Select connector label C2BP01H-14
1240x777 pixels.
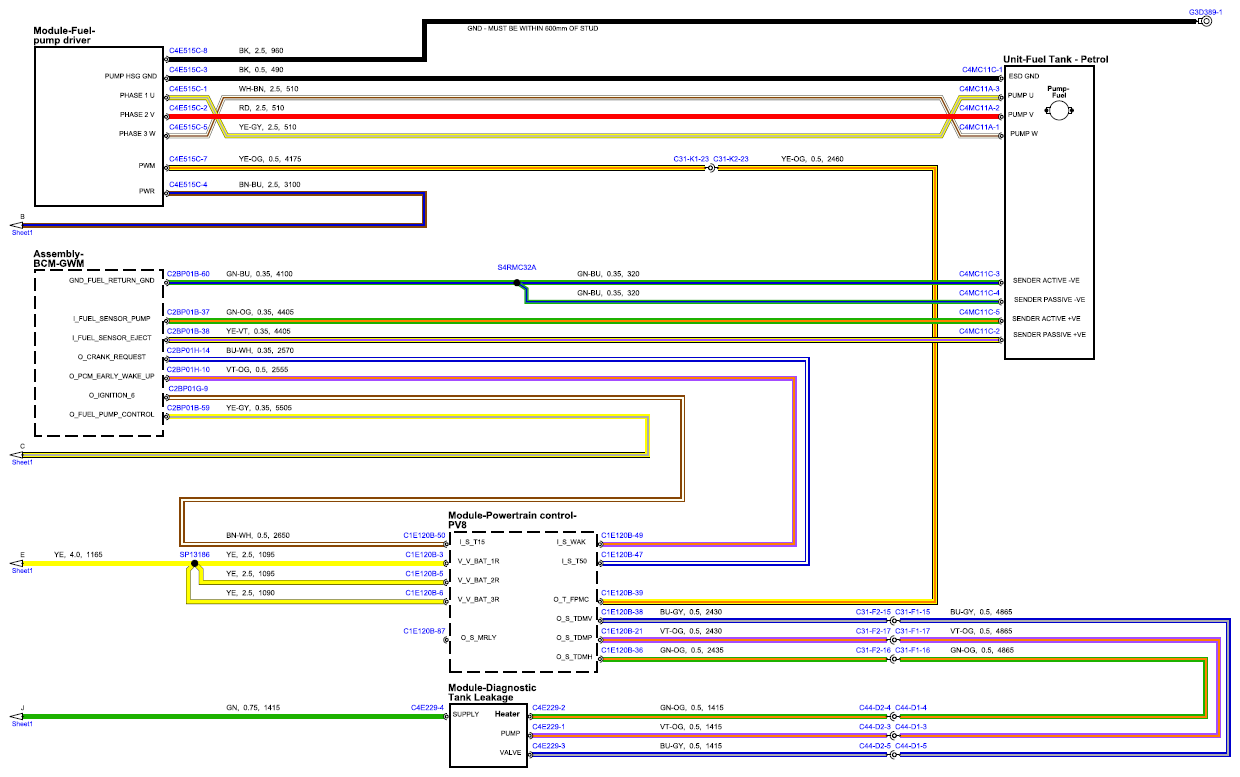pyautogui.click(x=188, y=351)
